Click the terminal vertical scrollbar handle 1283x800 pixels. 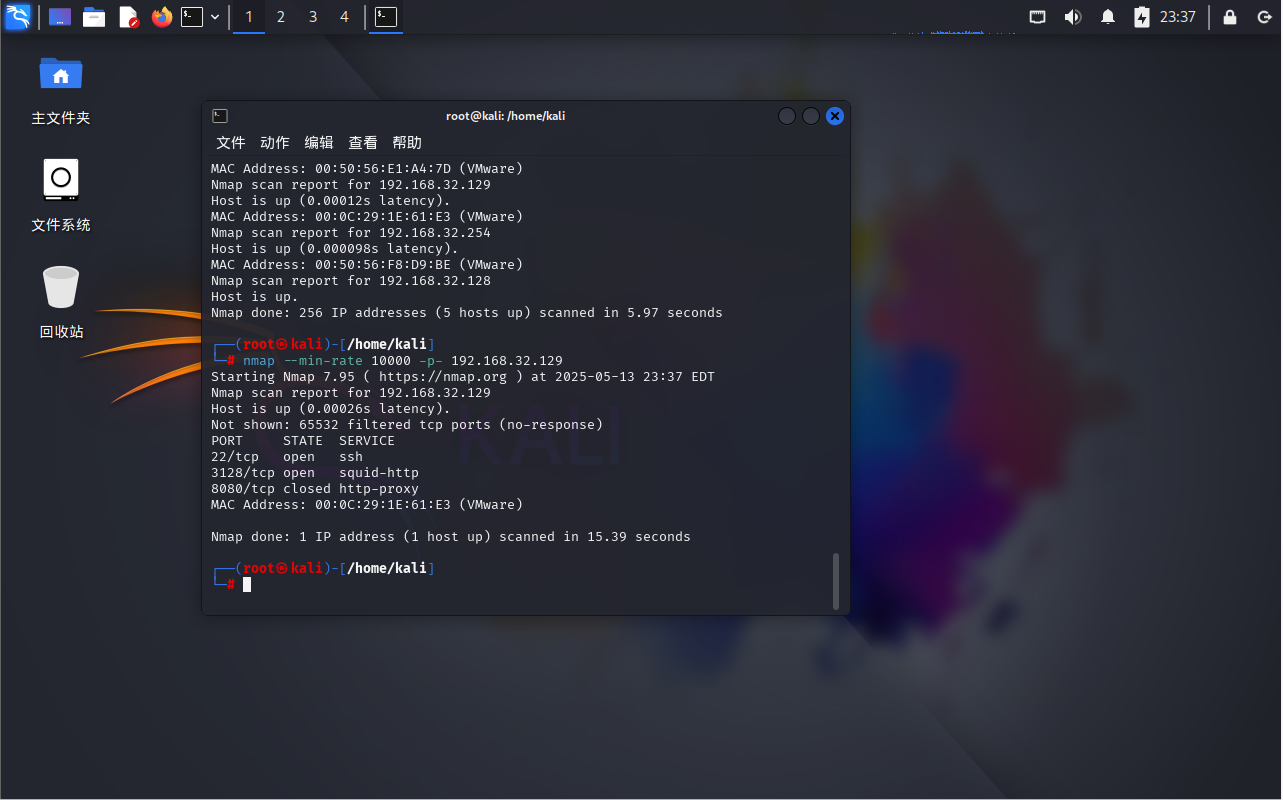pyautogui.click(x=836, y=580)
